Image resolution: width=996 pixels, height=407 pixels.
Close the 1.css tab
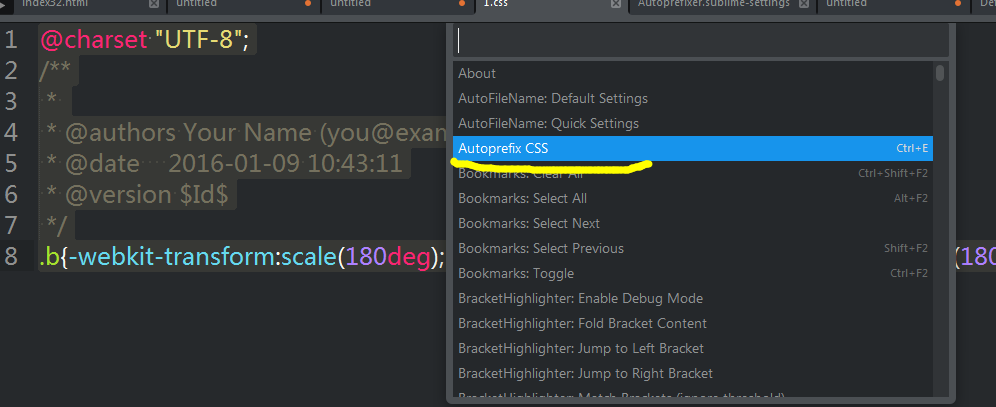pyautogui.click(x=616, y=4)
